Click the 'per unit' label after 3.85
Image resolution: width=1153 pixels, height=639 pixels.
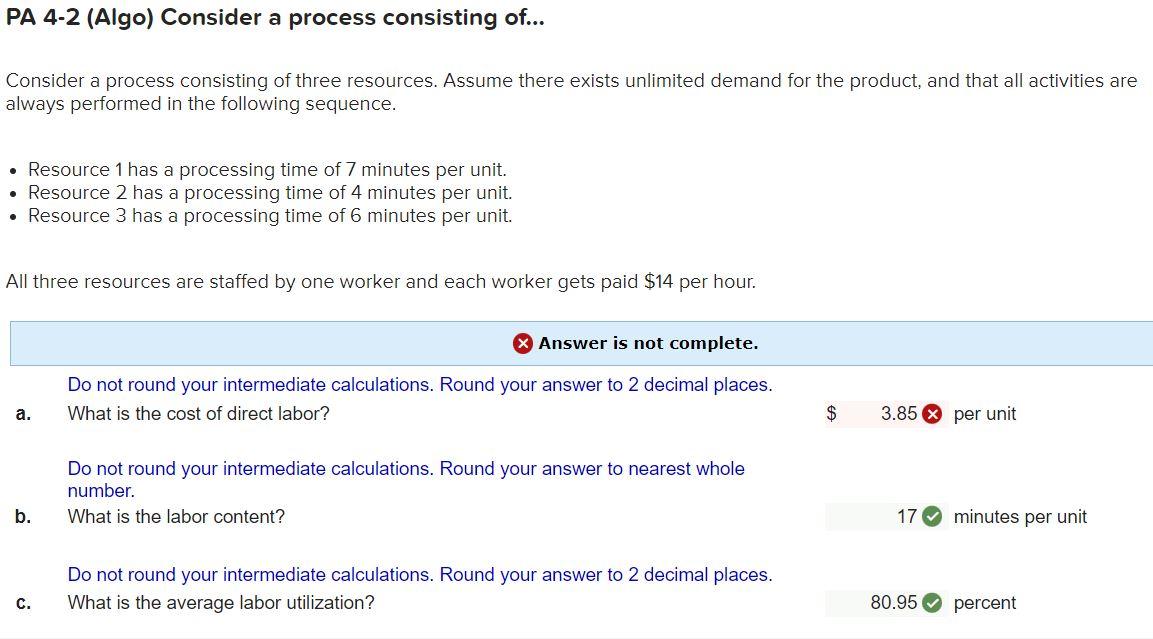click(986, 413)
